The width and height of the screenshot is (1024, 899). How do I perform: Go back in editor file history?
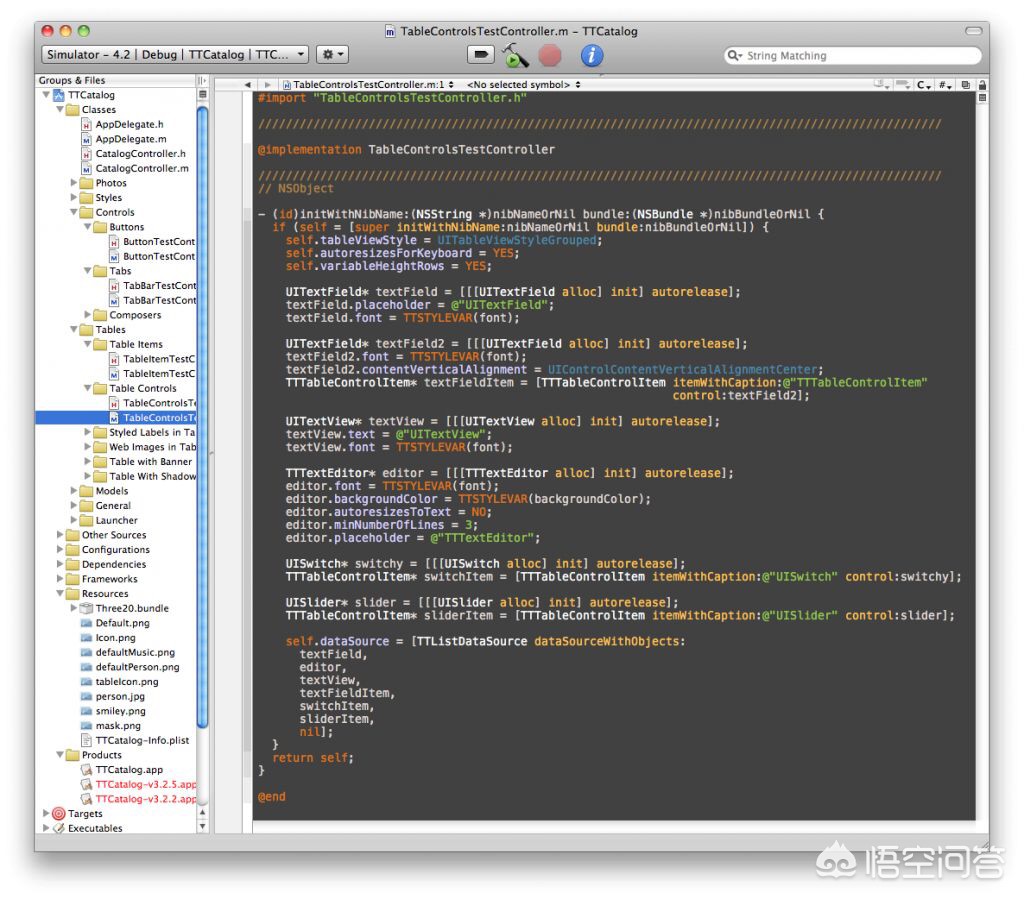(x=248, y=85)
